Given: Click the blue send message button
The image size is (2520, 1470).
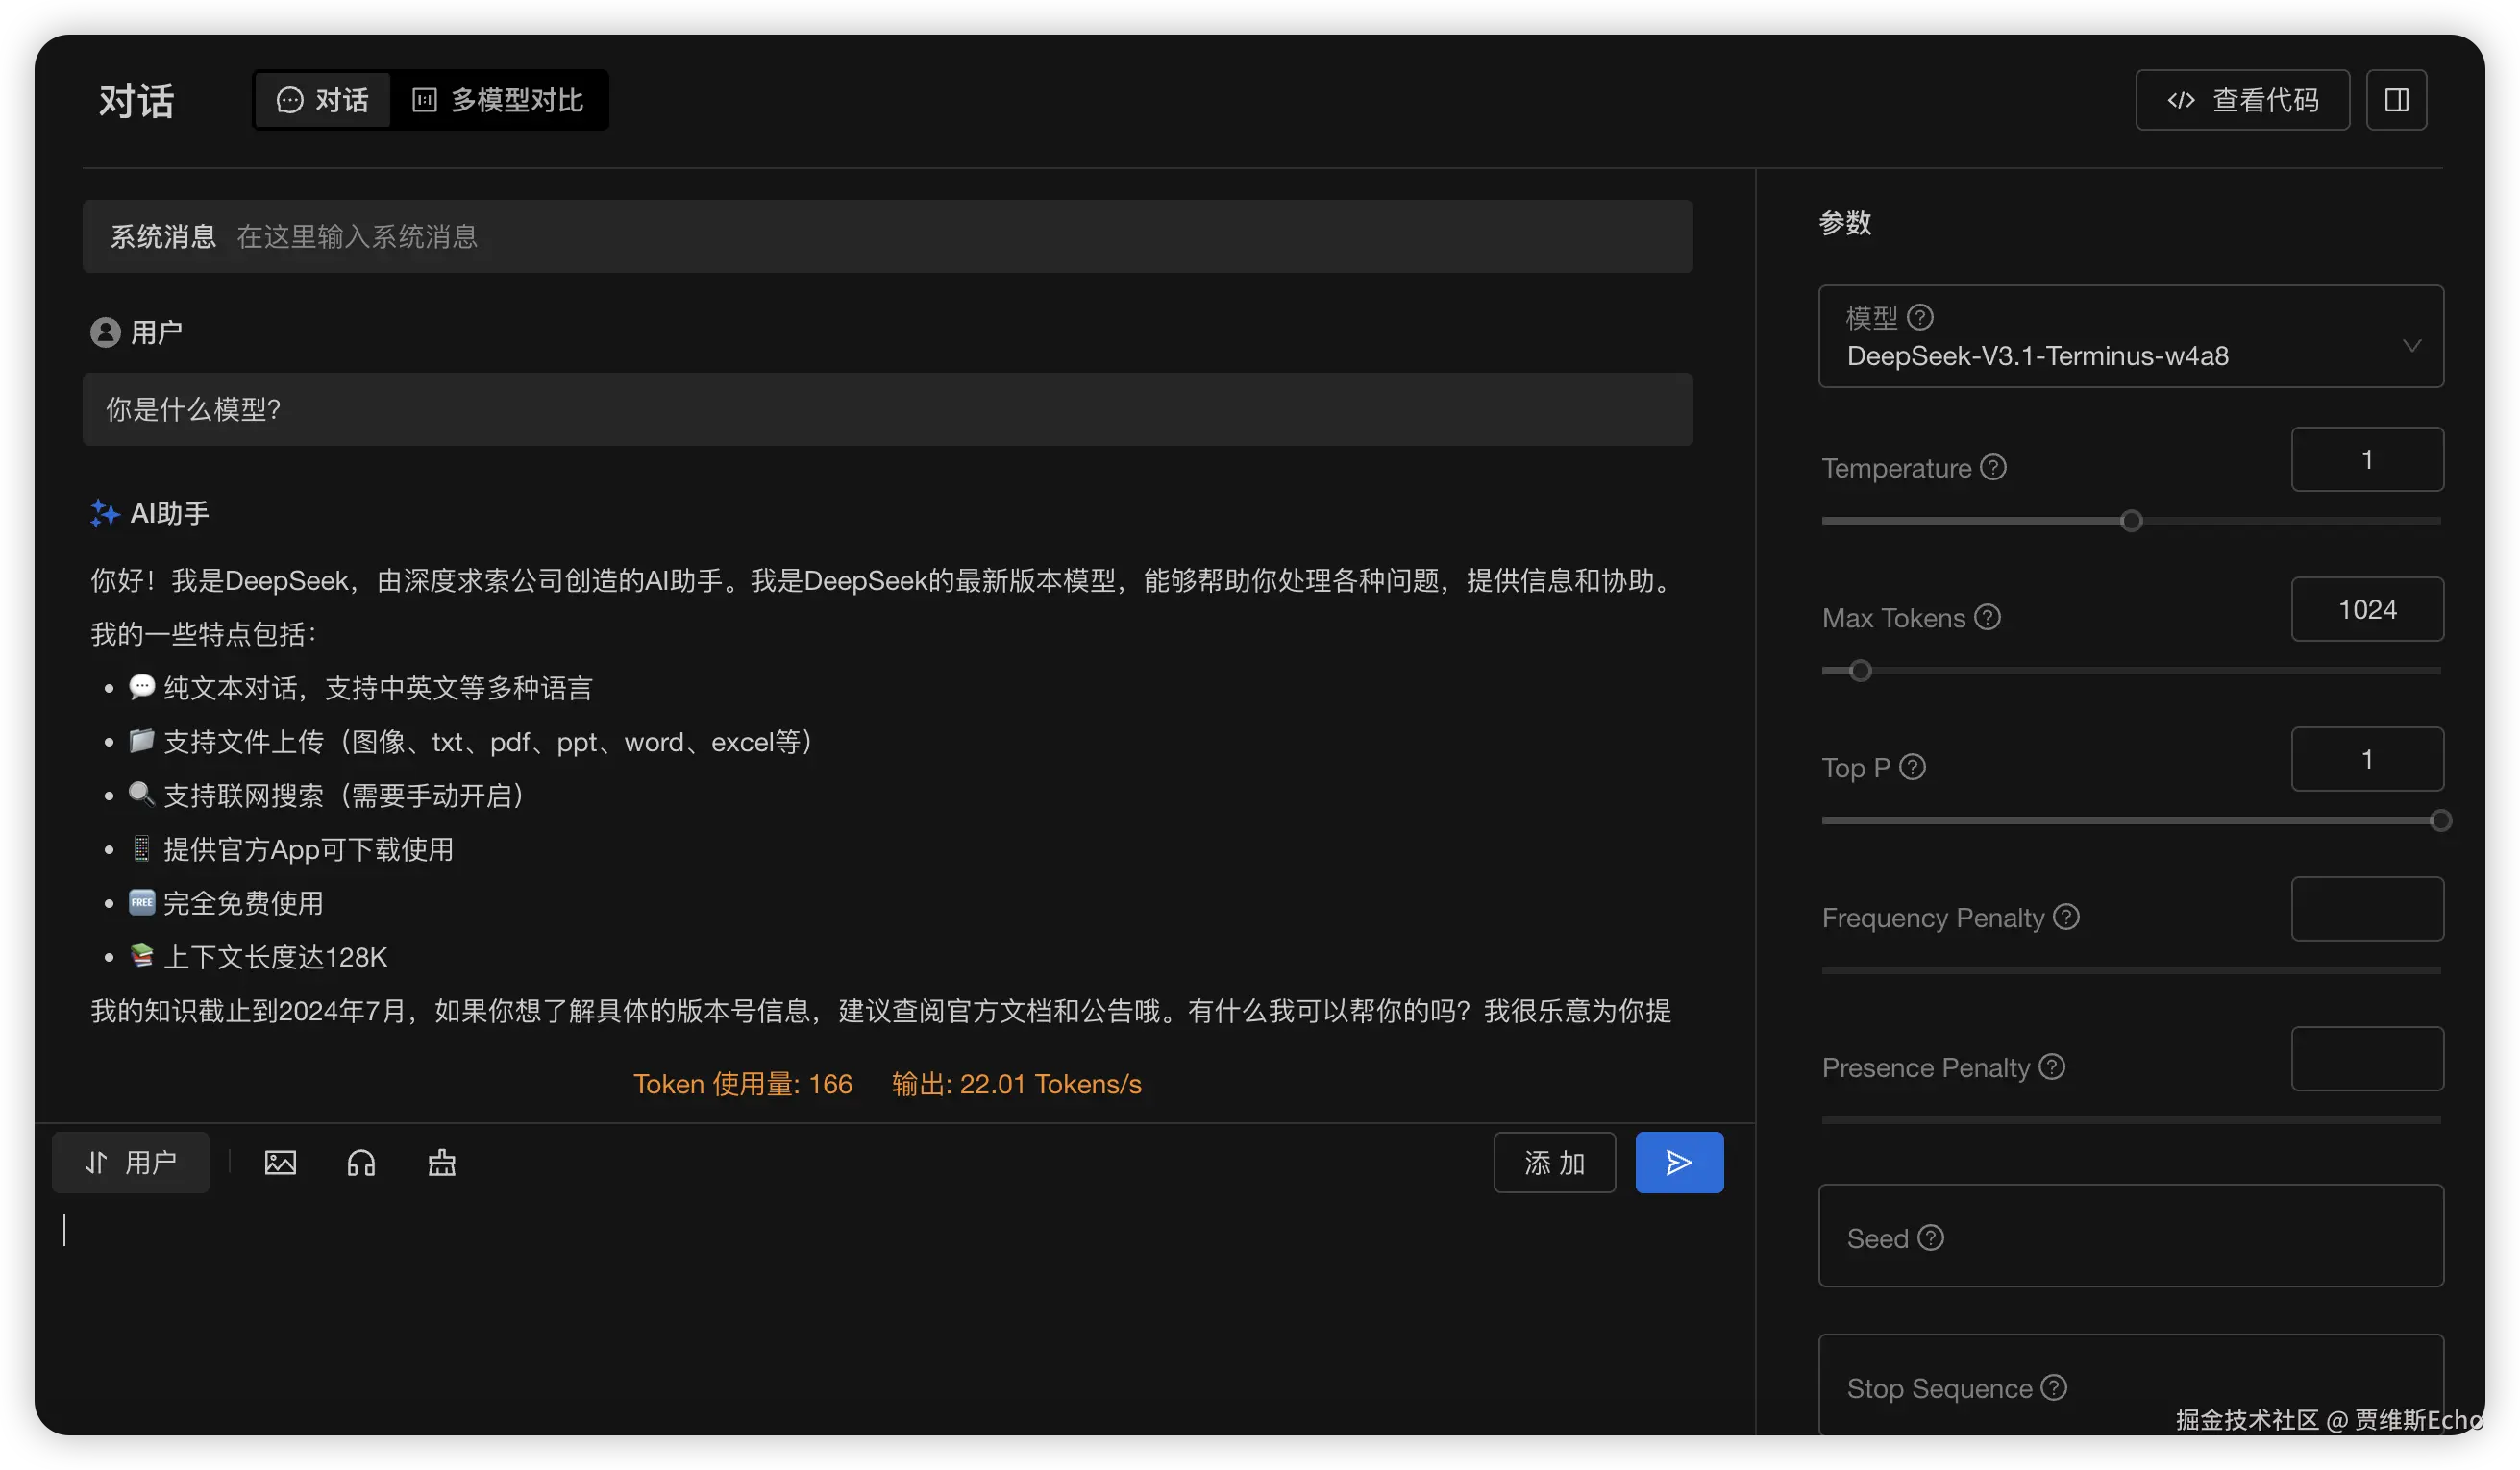Looking at the screenshot, I should tap(1679, 1162).
